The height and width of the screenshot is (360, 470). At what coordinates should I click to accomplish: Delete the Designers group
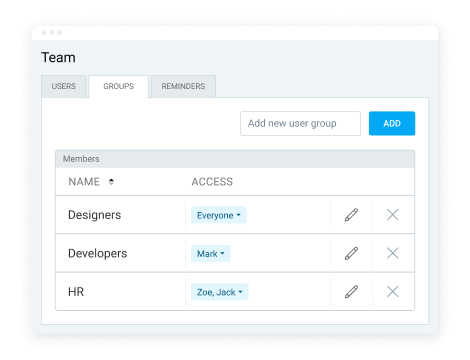(393, 215)
